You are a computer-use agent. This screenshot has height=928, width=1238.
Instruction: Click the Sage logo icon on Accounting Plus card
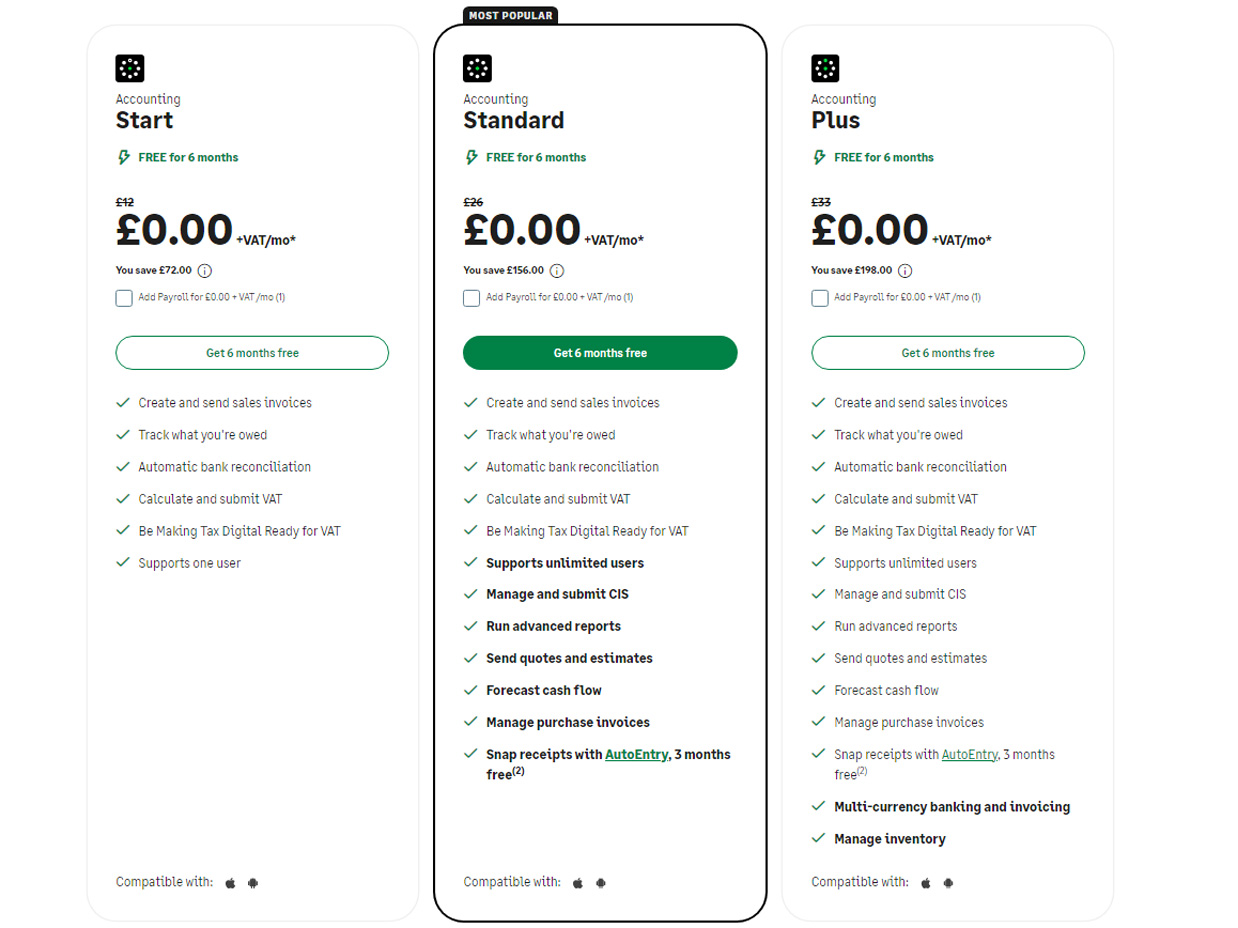coord(825,68)
